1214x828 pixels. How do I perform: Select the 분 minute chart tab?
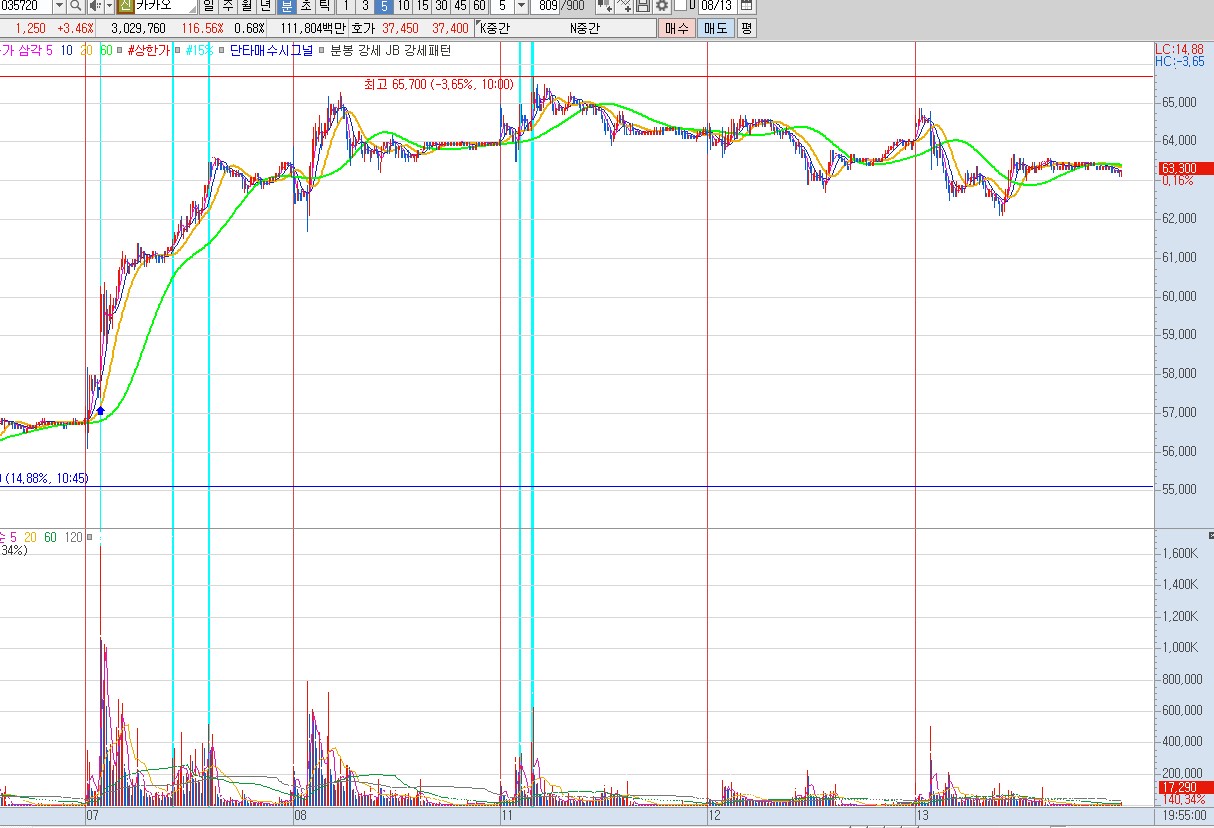pos(286,6)
